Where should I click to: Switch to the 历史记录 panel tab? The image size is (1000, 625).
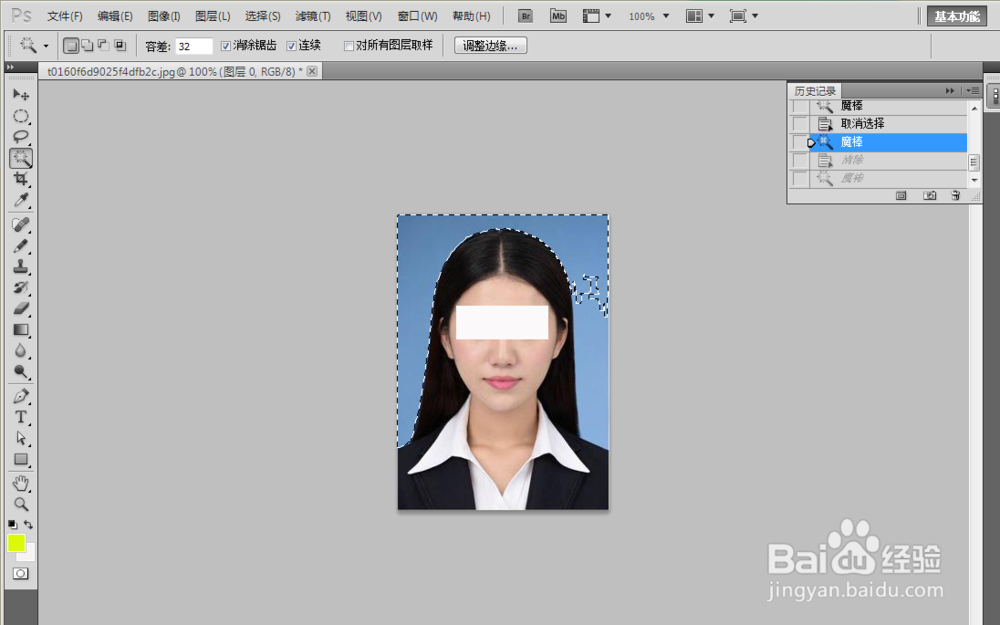point(814,91)
